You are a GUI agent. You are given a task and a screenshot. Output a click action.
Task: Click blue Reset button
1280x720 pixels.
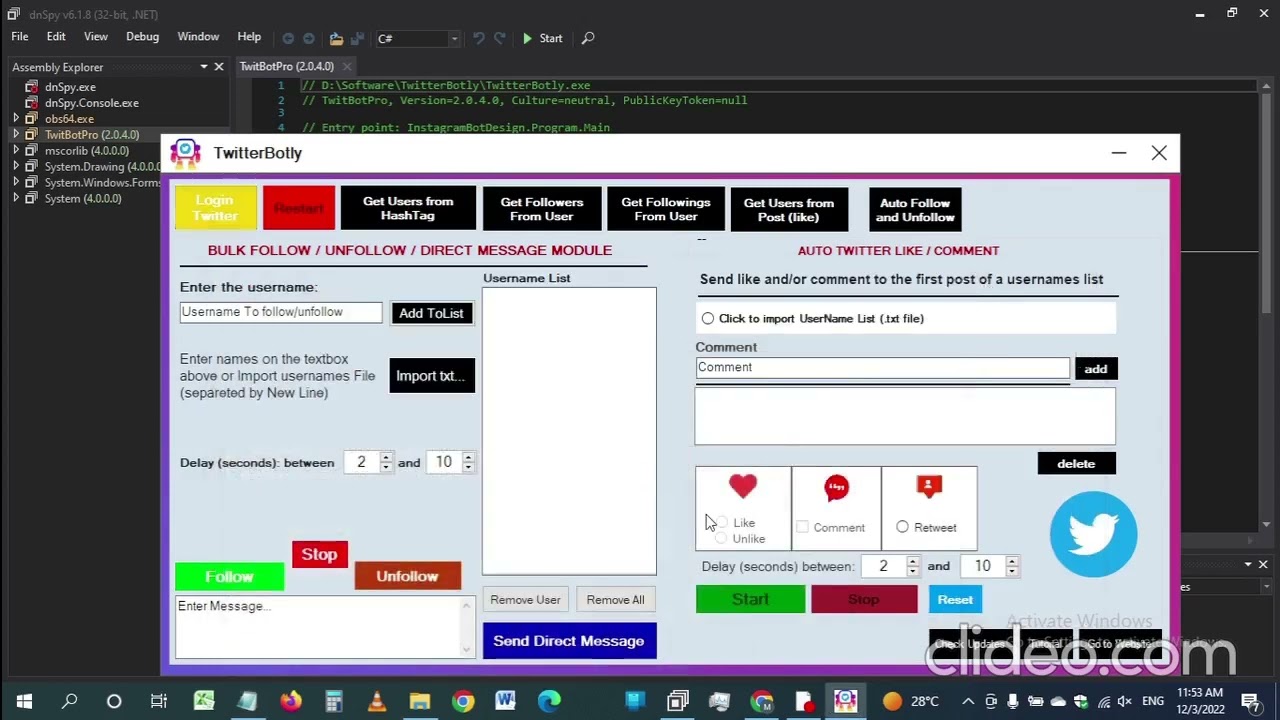click(x=955, y=600)
